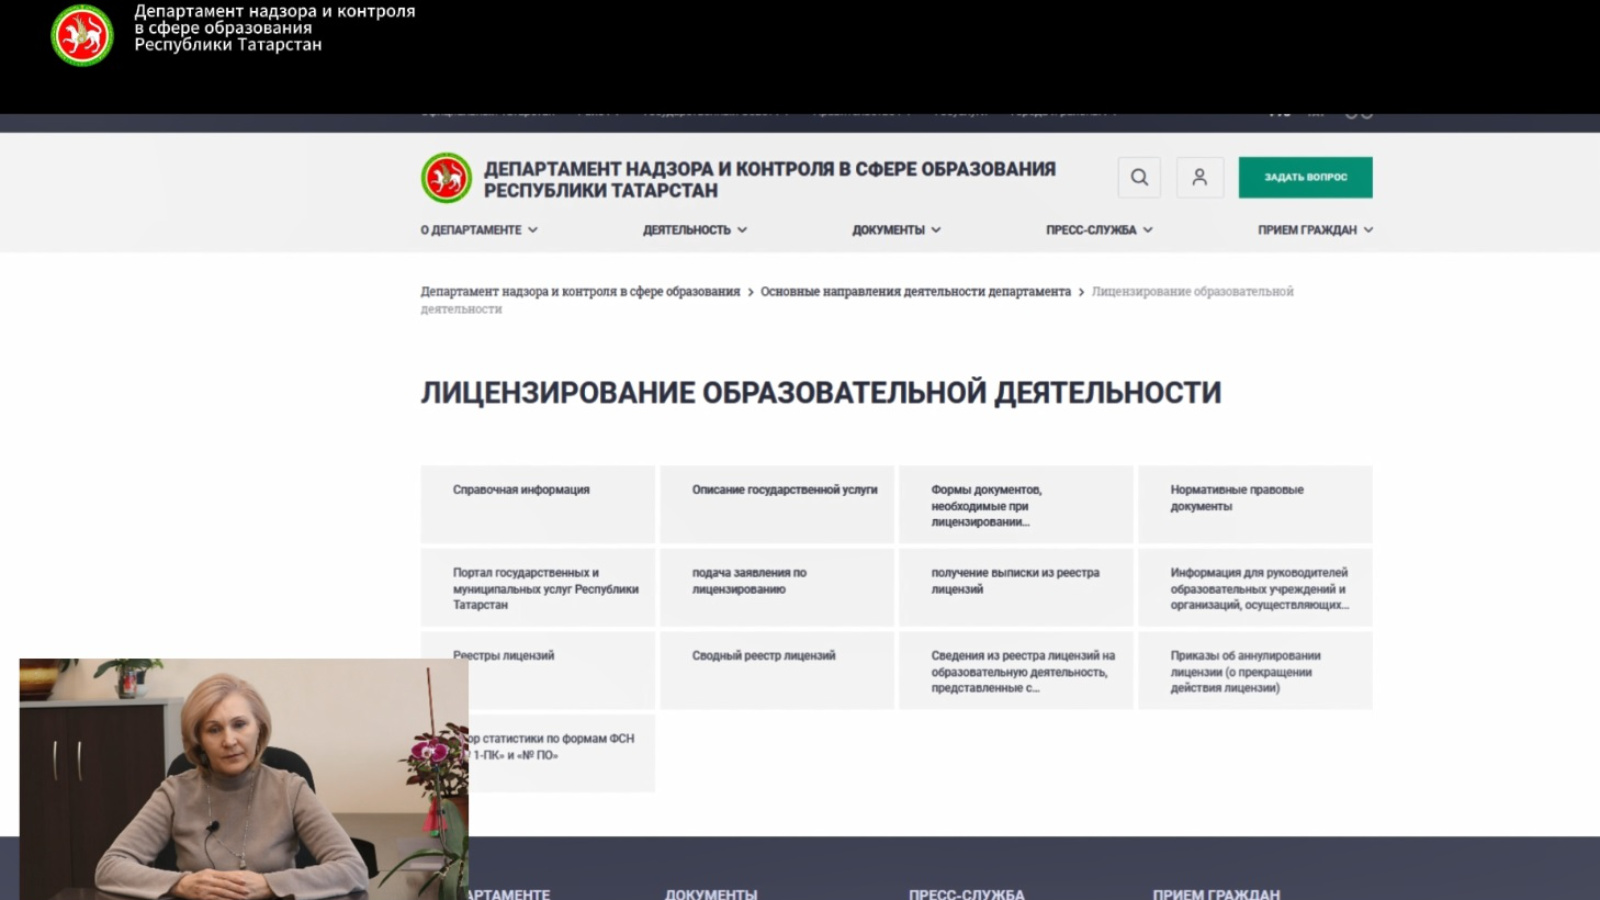Expand the «О департаменте» menu
Viewport: 1600px width, 900px height.
[479, 230]
